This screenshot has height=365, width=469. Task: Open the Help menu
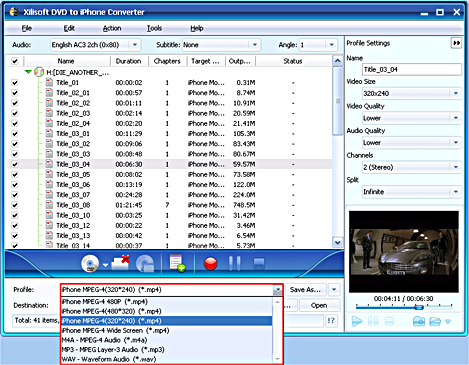(197, 28)
